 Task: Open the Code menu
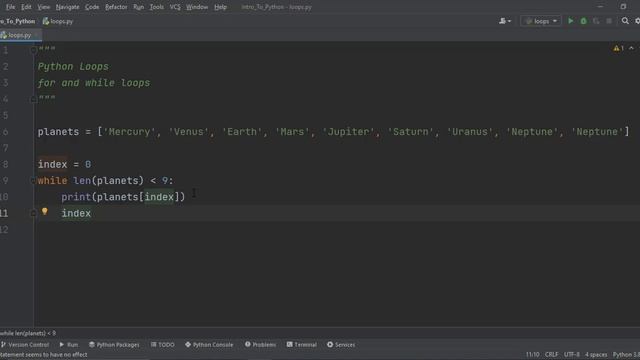tap(92, 7)
